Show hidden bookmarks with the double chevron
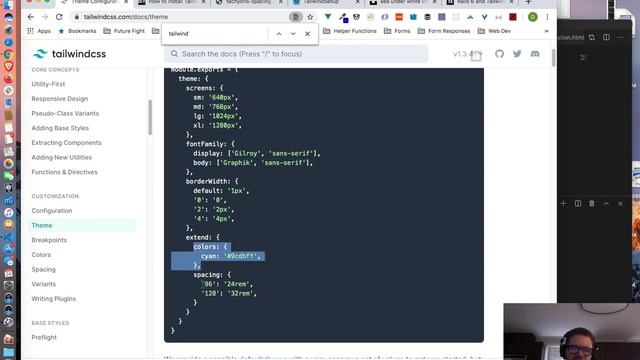 pos(546,31)
